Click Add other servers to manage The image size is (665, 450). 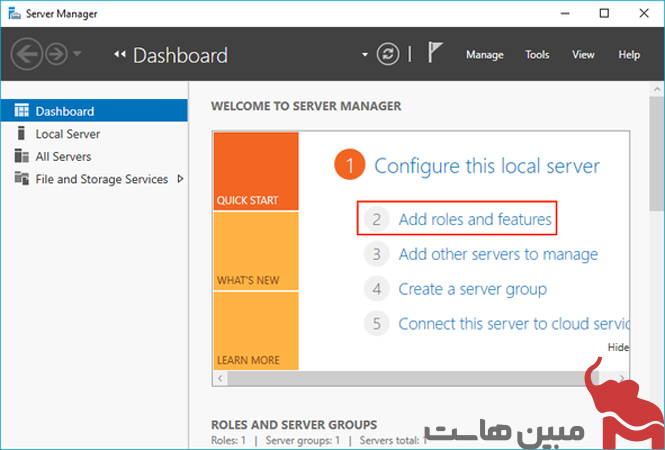coord(498,254)
